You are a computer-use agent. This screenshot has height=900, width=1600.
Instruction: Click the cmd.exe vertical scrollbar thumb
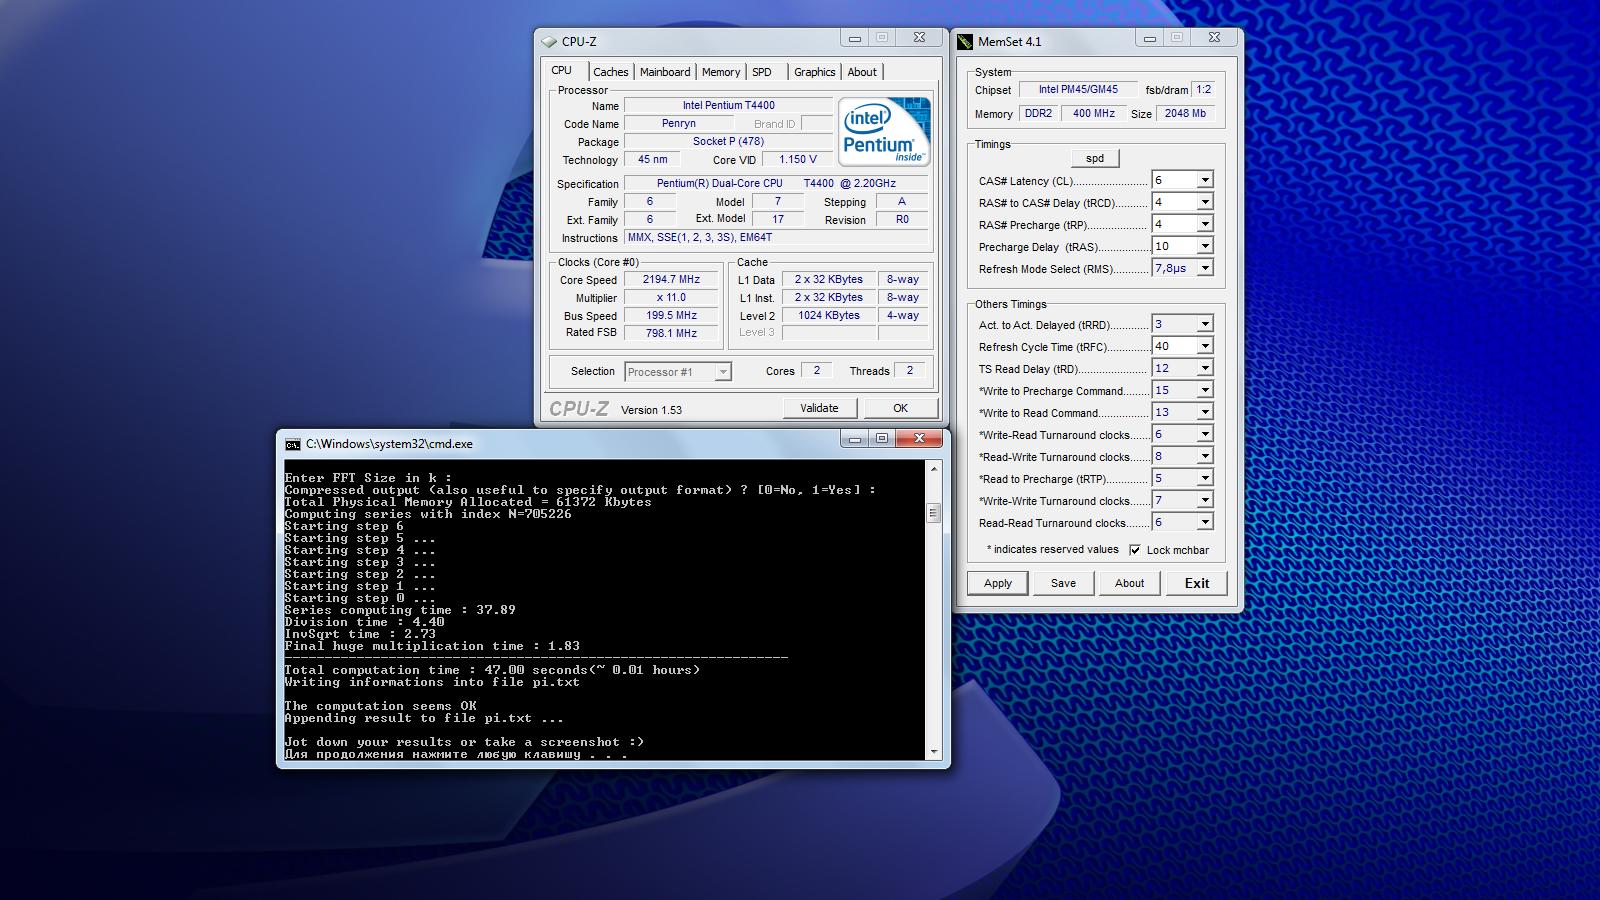pyautogui.click(x=934, y=513)
